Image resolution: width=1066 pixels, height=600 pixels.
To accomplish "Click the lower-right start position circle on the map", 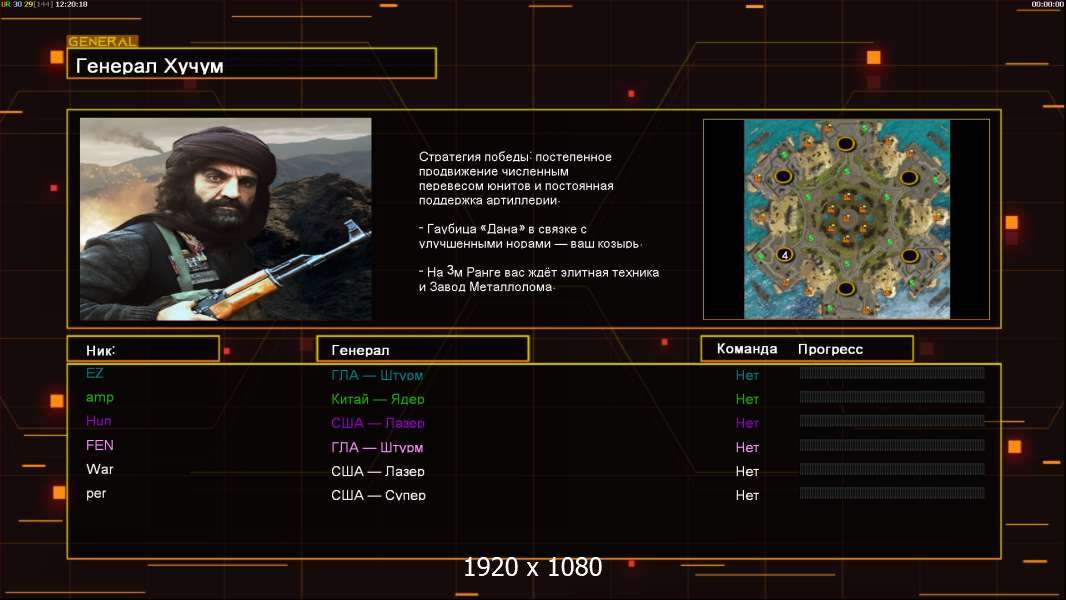I will (908, 255).
